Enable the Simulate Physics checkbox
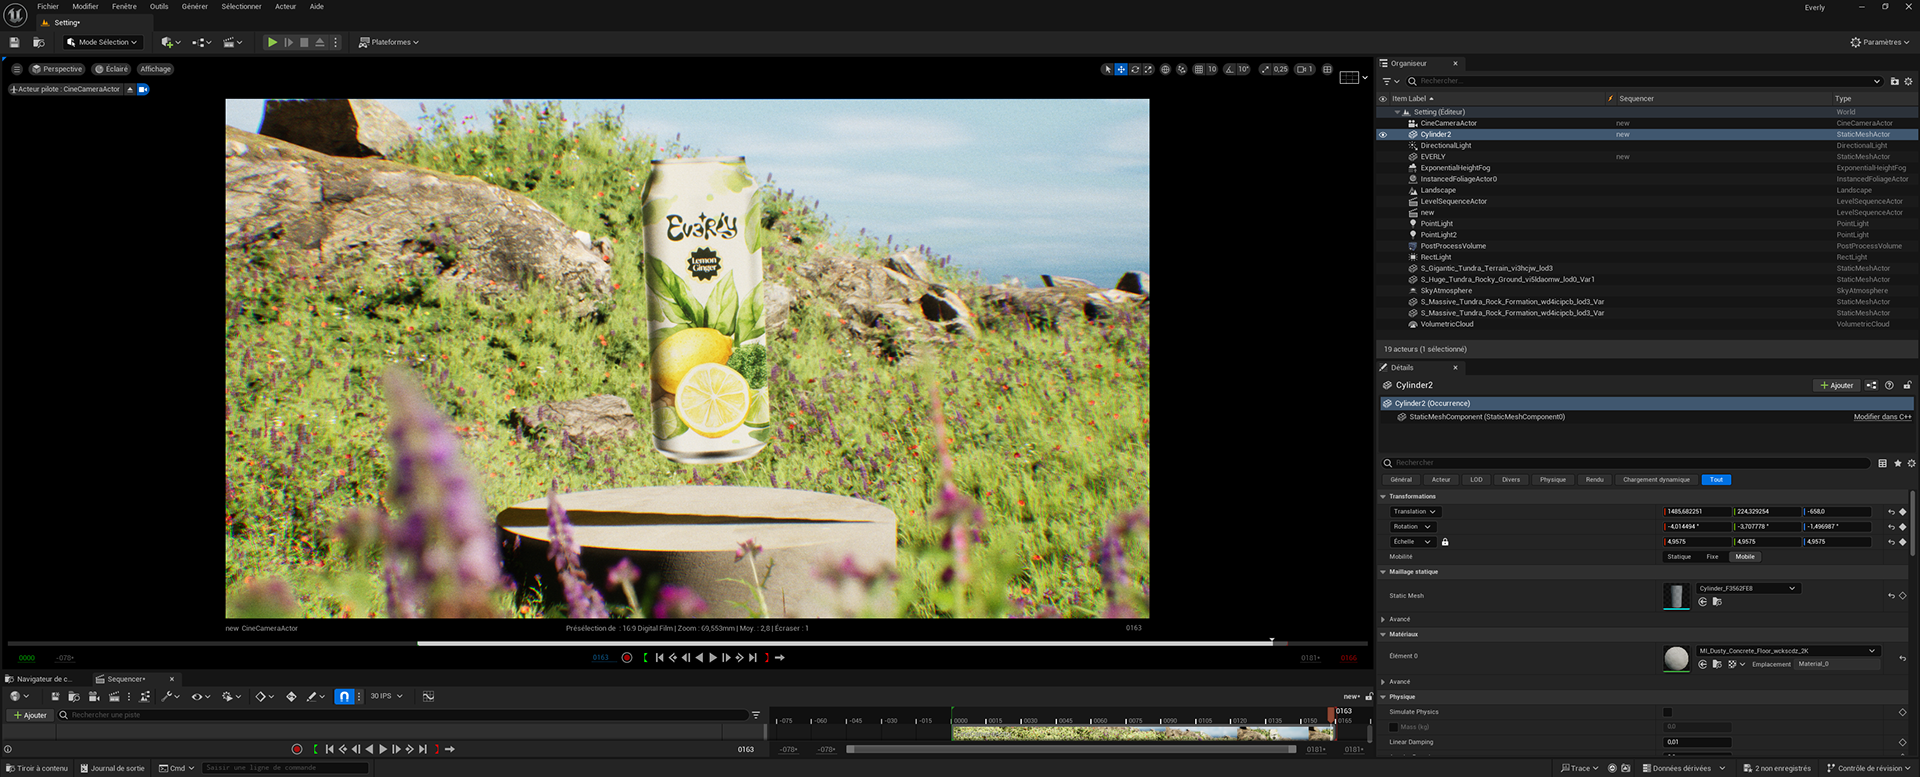1920x777 pixels. (x=1667, y=712)
